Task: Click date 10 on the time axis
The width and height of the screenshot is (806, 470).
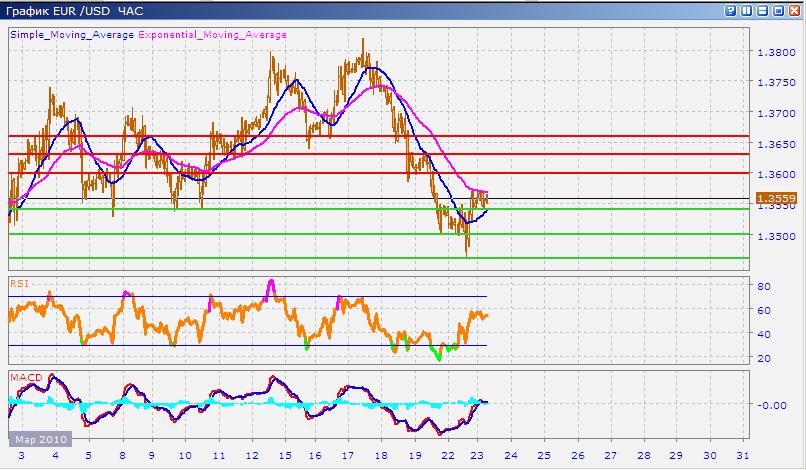Action: (x=185, y=458)
